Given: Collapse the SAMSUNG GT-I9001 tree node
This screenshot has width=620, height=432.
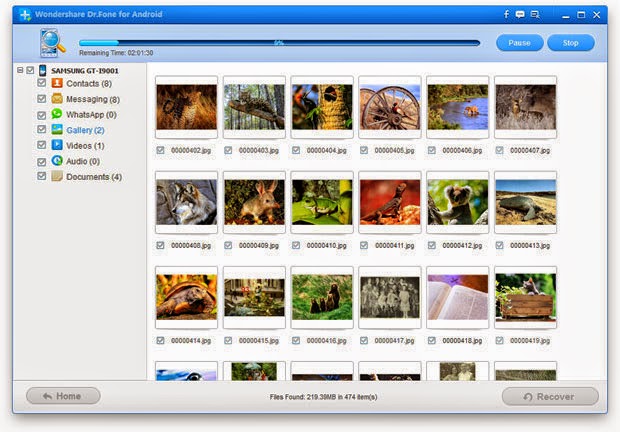Looking at the screenshot, I should tap(20, 70).
